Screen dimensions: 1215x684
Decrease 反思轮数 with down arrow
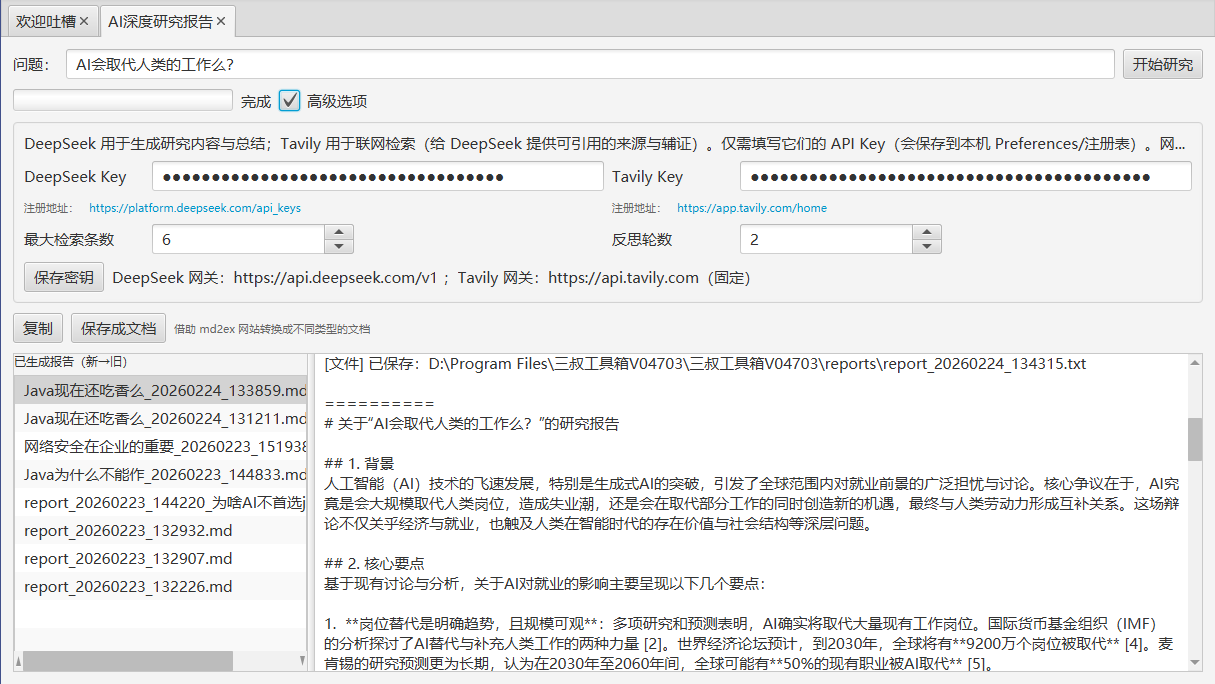(927, 246)
